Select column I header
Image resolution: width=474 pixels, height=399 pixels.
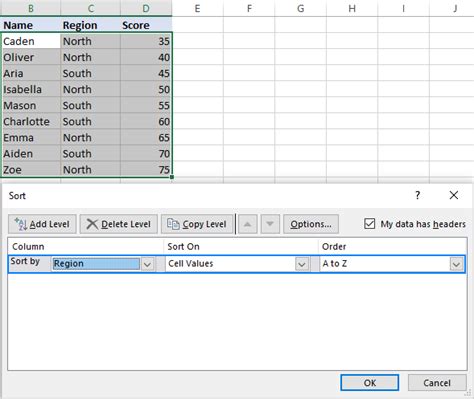(404, 8)
